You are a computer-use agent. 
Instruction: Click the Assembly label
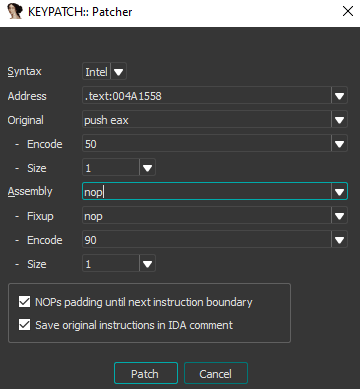point(30,191)
